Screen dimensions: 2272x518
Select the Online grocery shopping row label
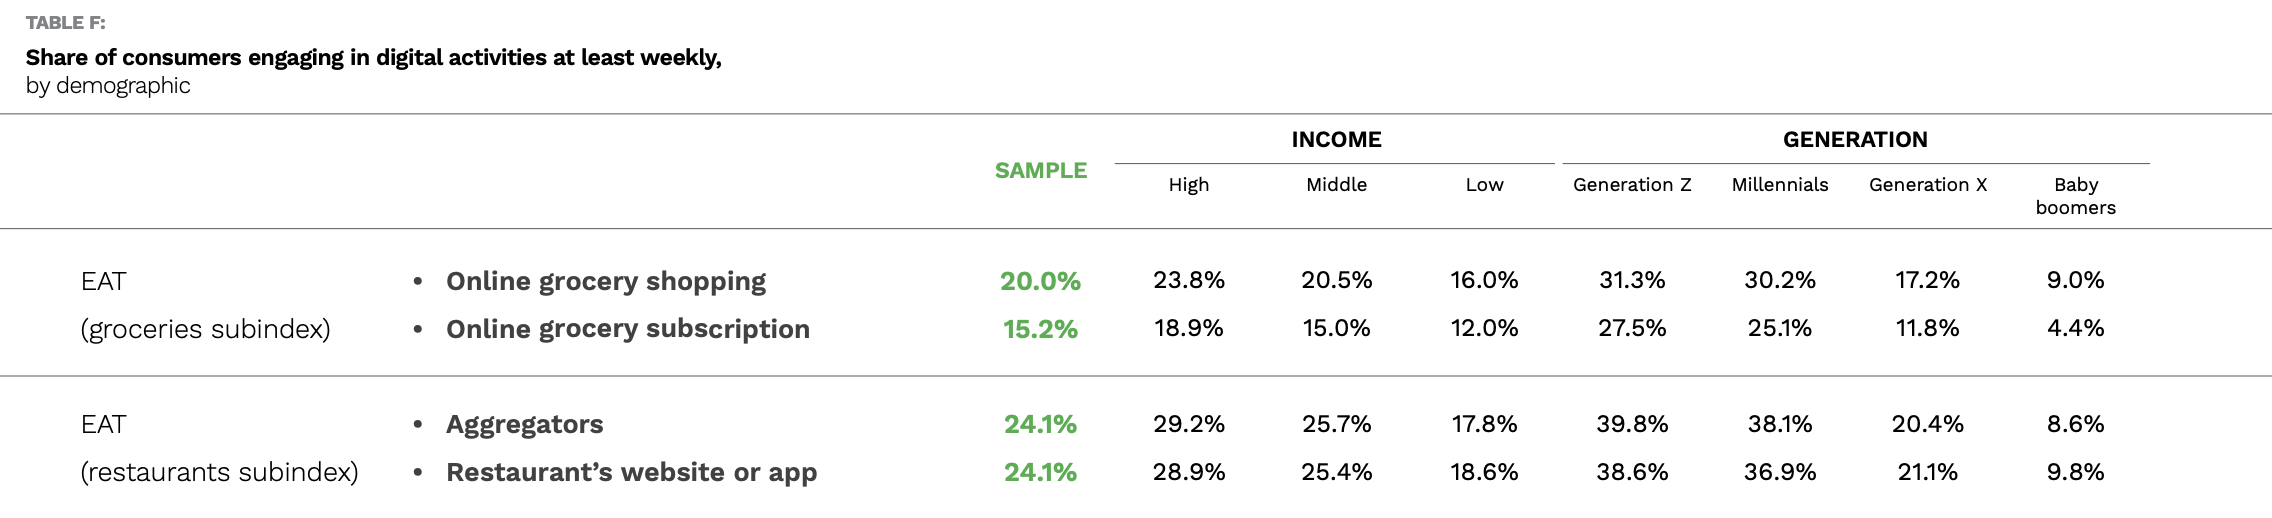coord(606,282)
